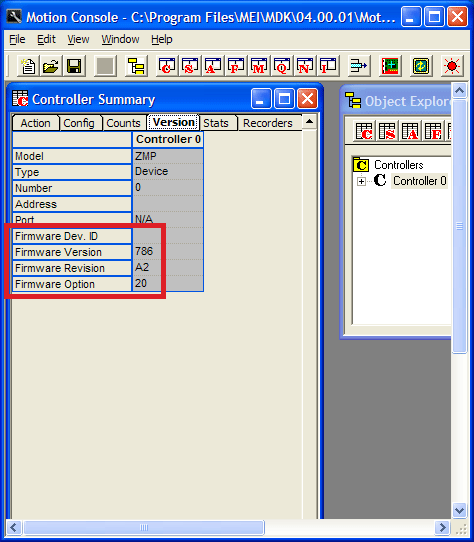Click the horizontal scrollbar right arrow
Viewport: 474px width, 542px height.
(442, 528)
